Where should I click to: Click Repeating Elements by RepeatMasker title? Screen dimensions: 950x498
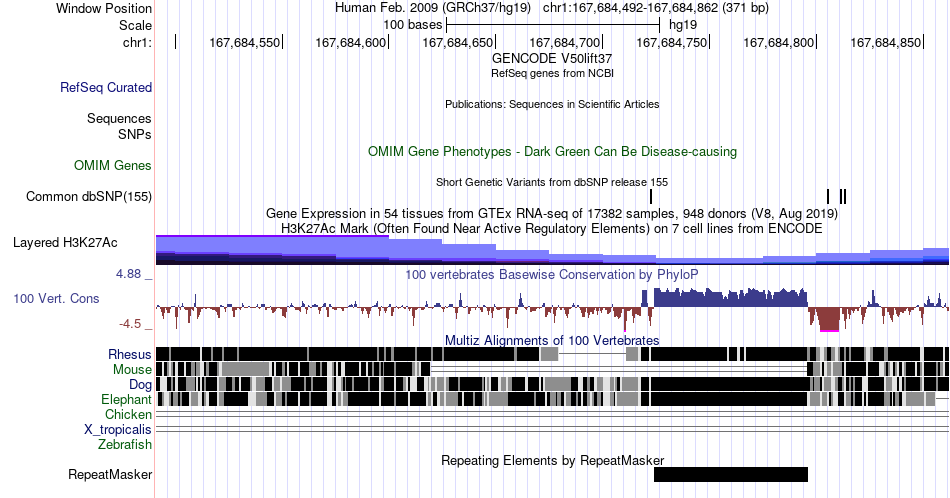[552, 460]
